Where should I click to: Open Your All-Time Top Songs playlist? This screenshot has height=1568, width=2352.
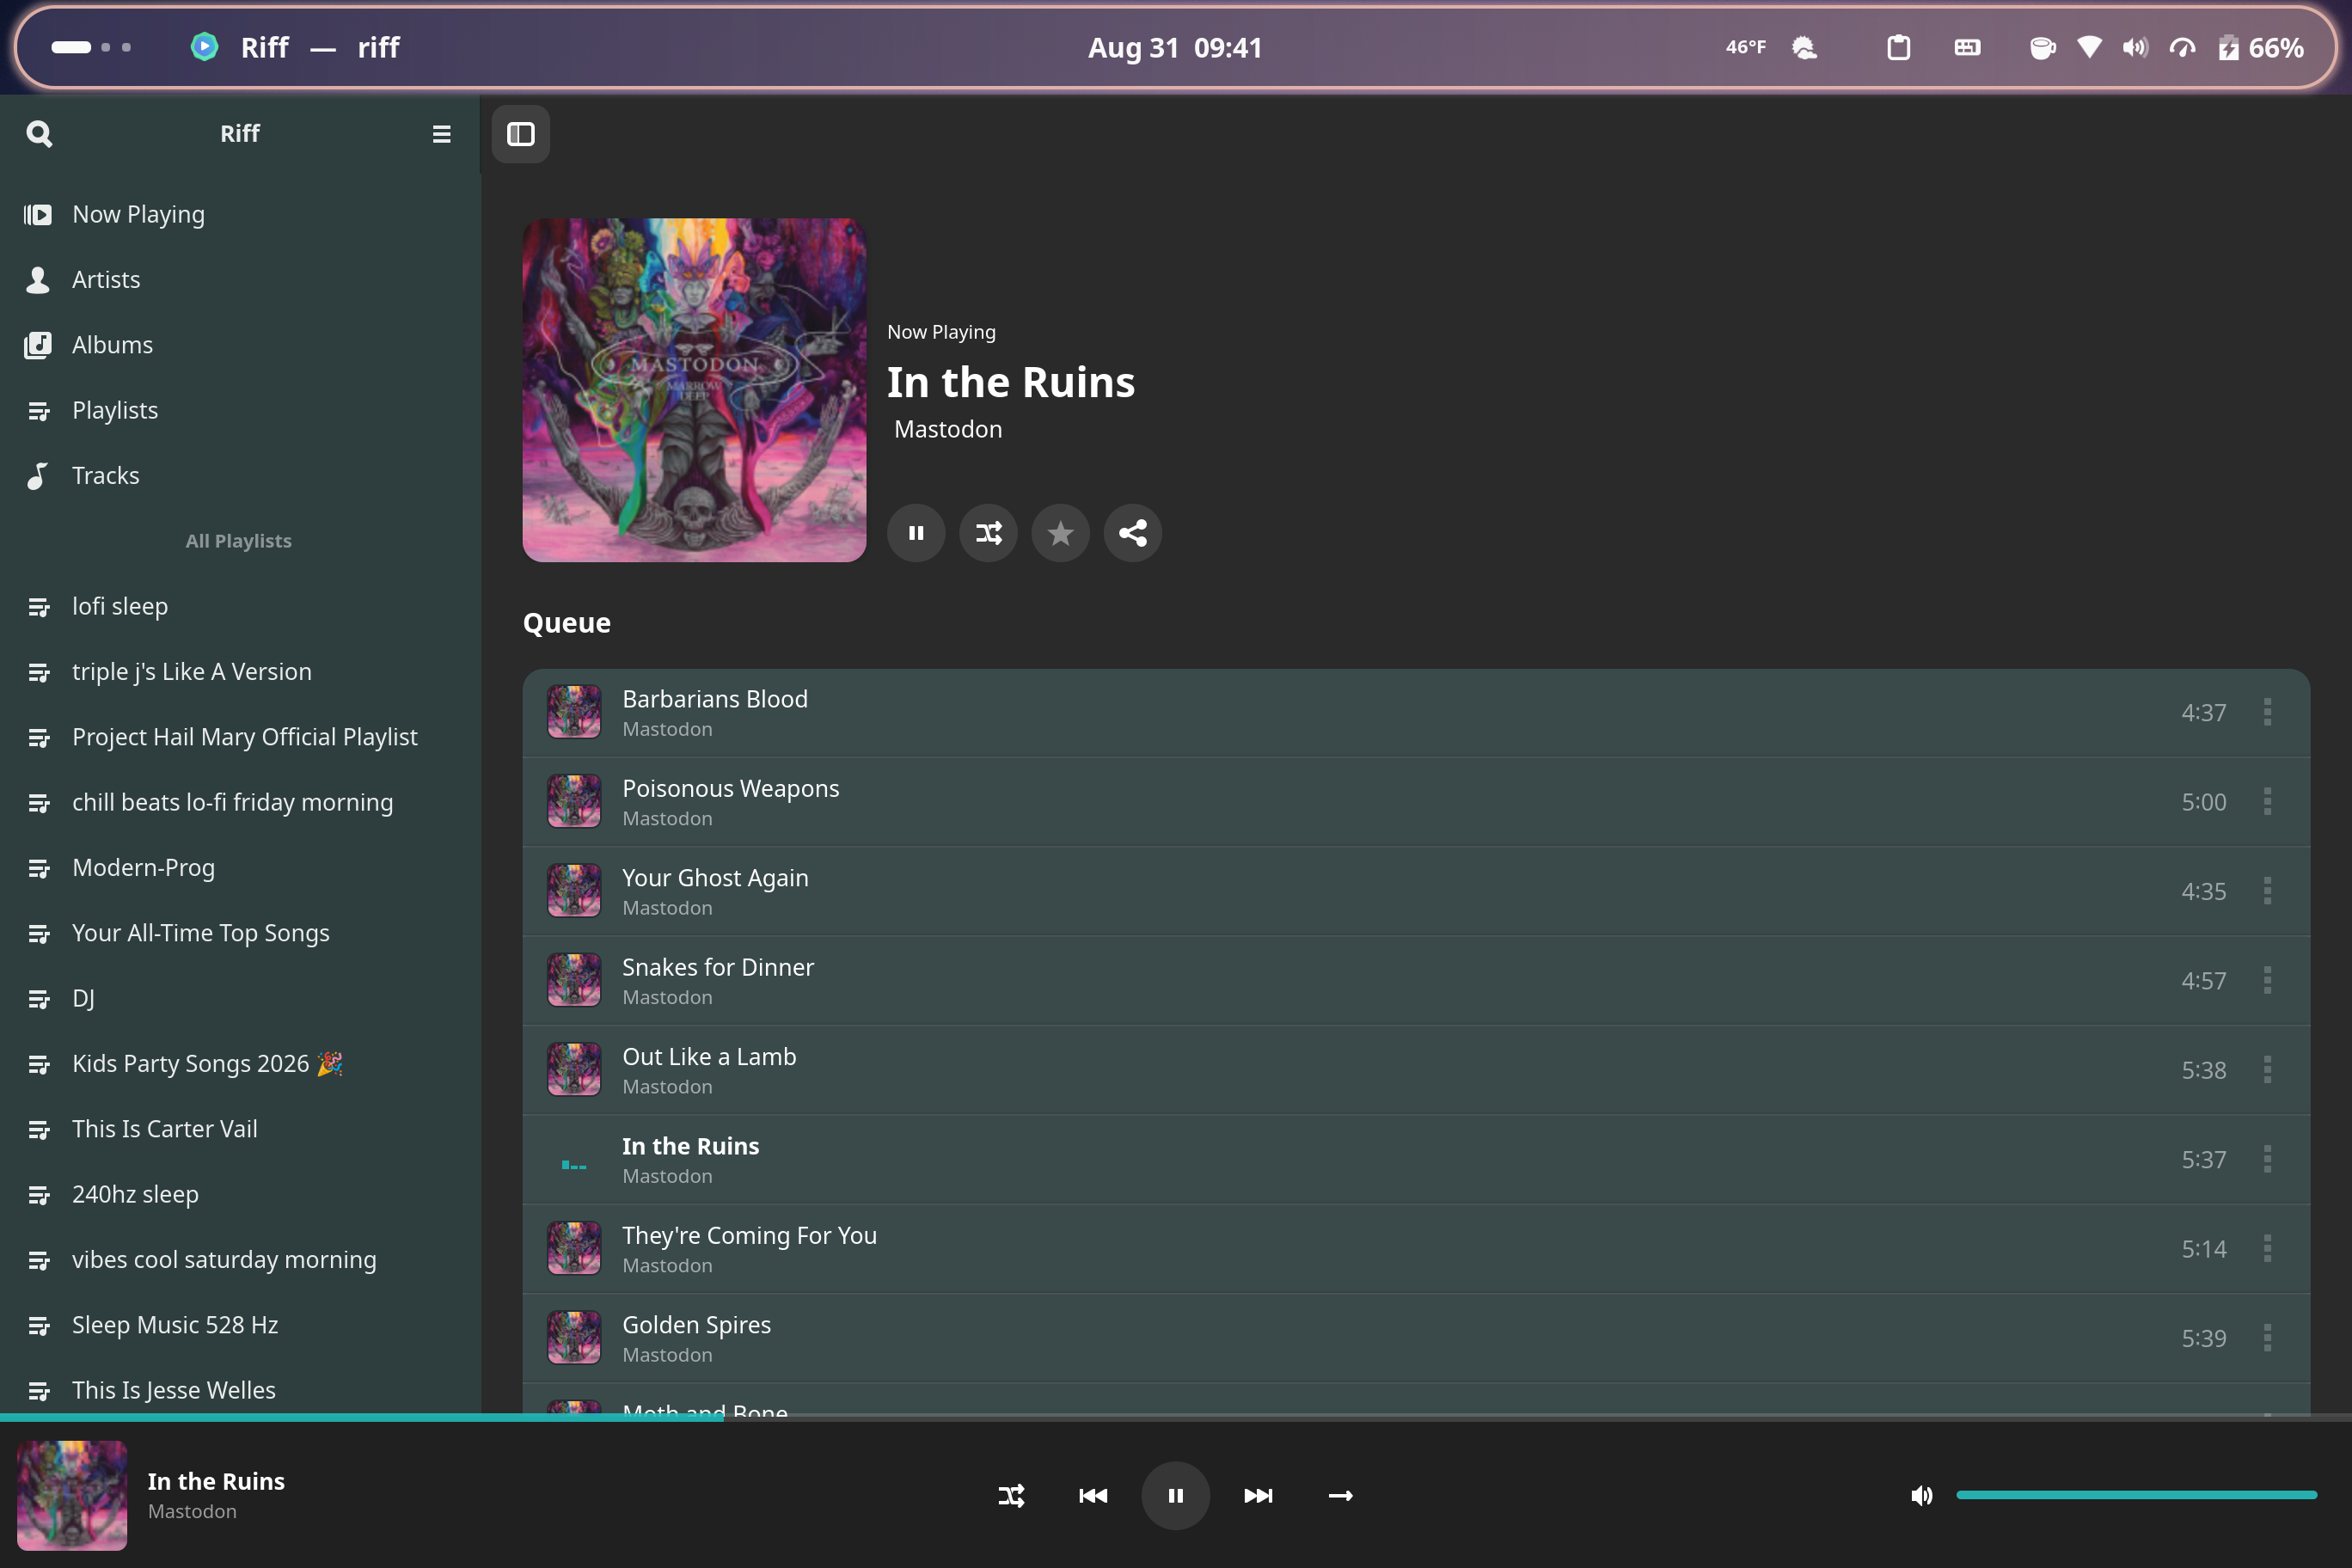[240, 933]
